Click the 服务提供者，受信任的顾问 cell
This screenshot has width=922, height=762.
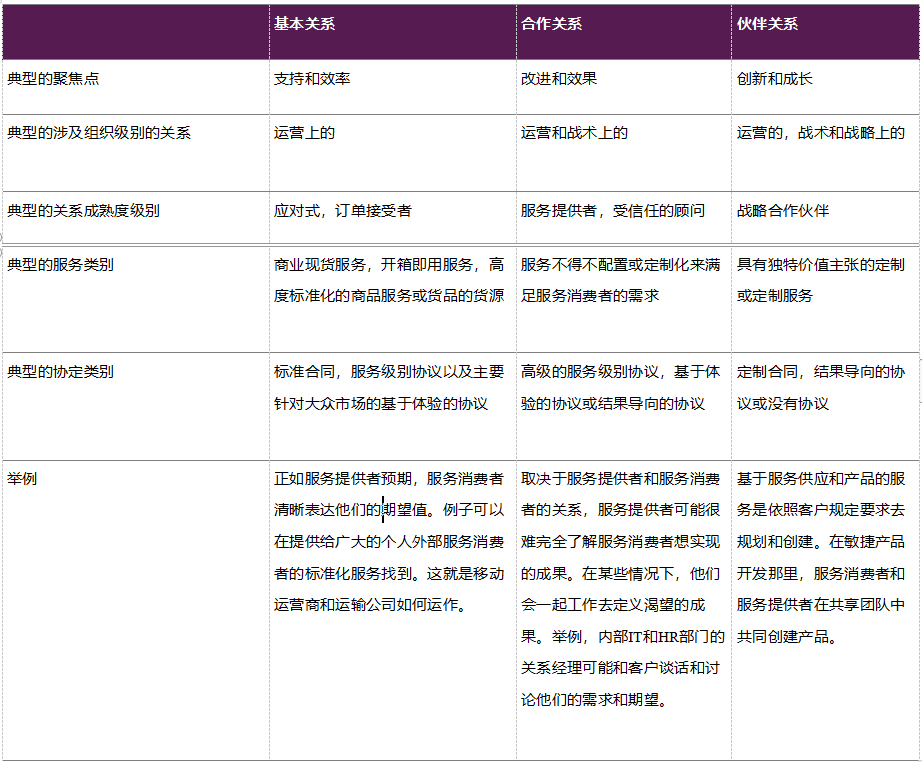[612, 210]
